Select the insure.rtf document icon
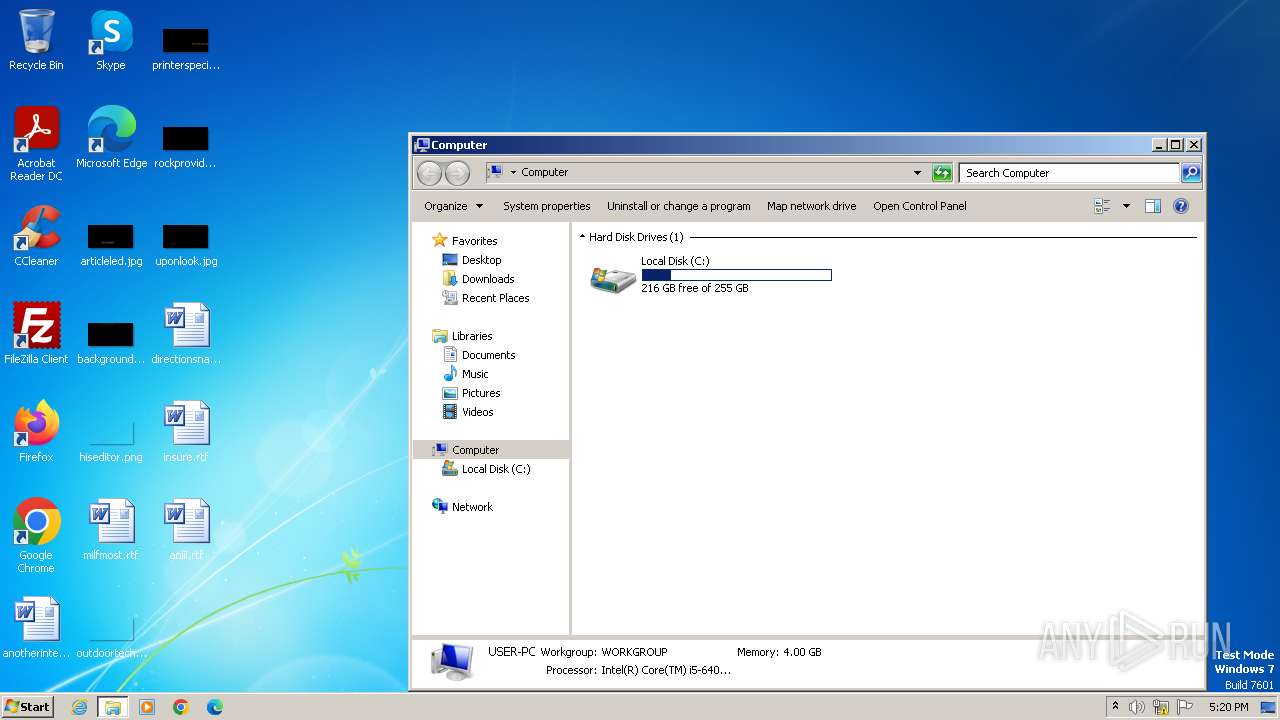 point(186,432)
